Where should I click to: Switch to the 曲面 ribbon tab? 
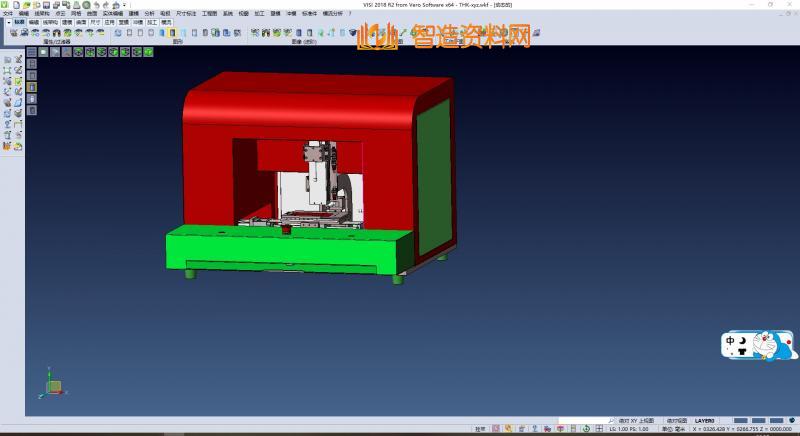[x=81, y=20]
